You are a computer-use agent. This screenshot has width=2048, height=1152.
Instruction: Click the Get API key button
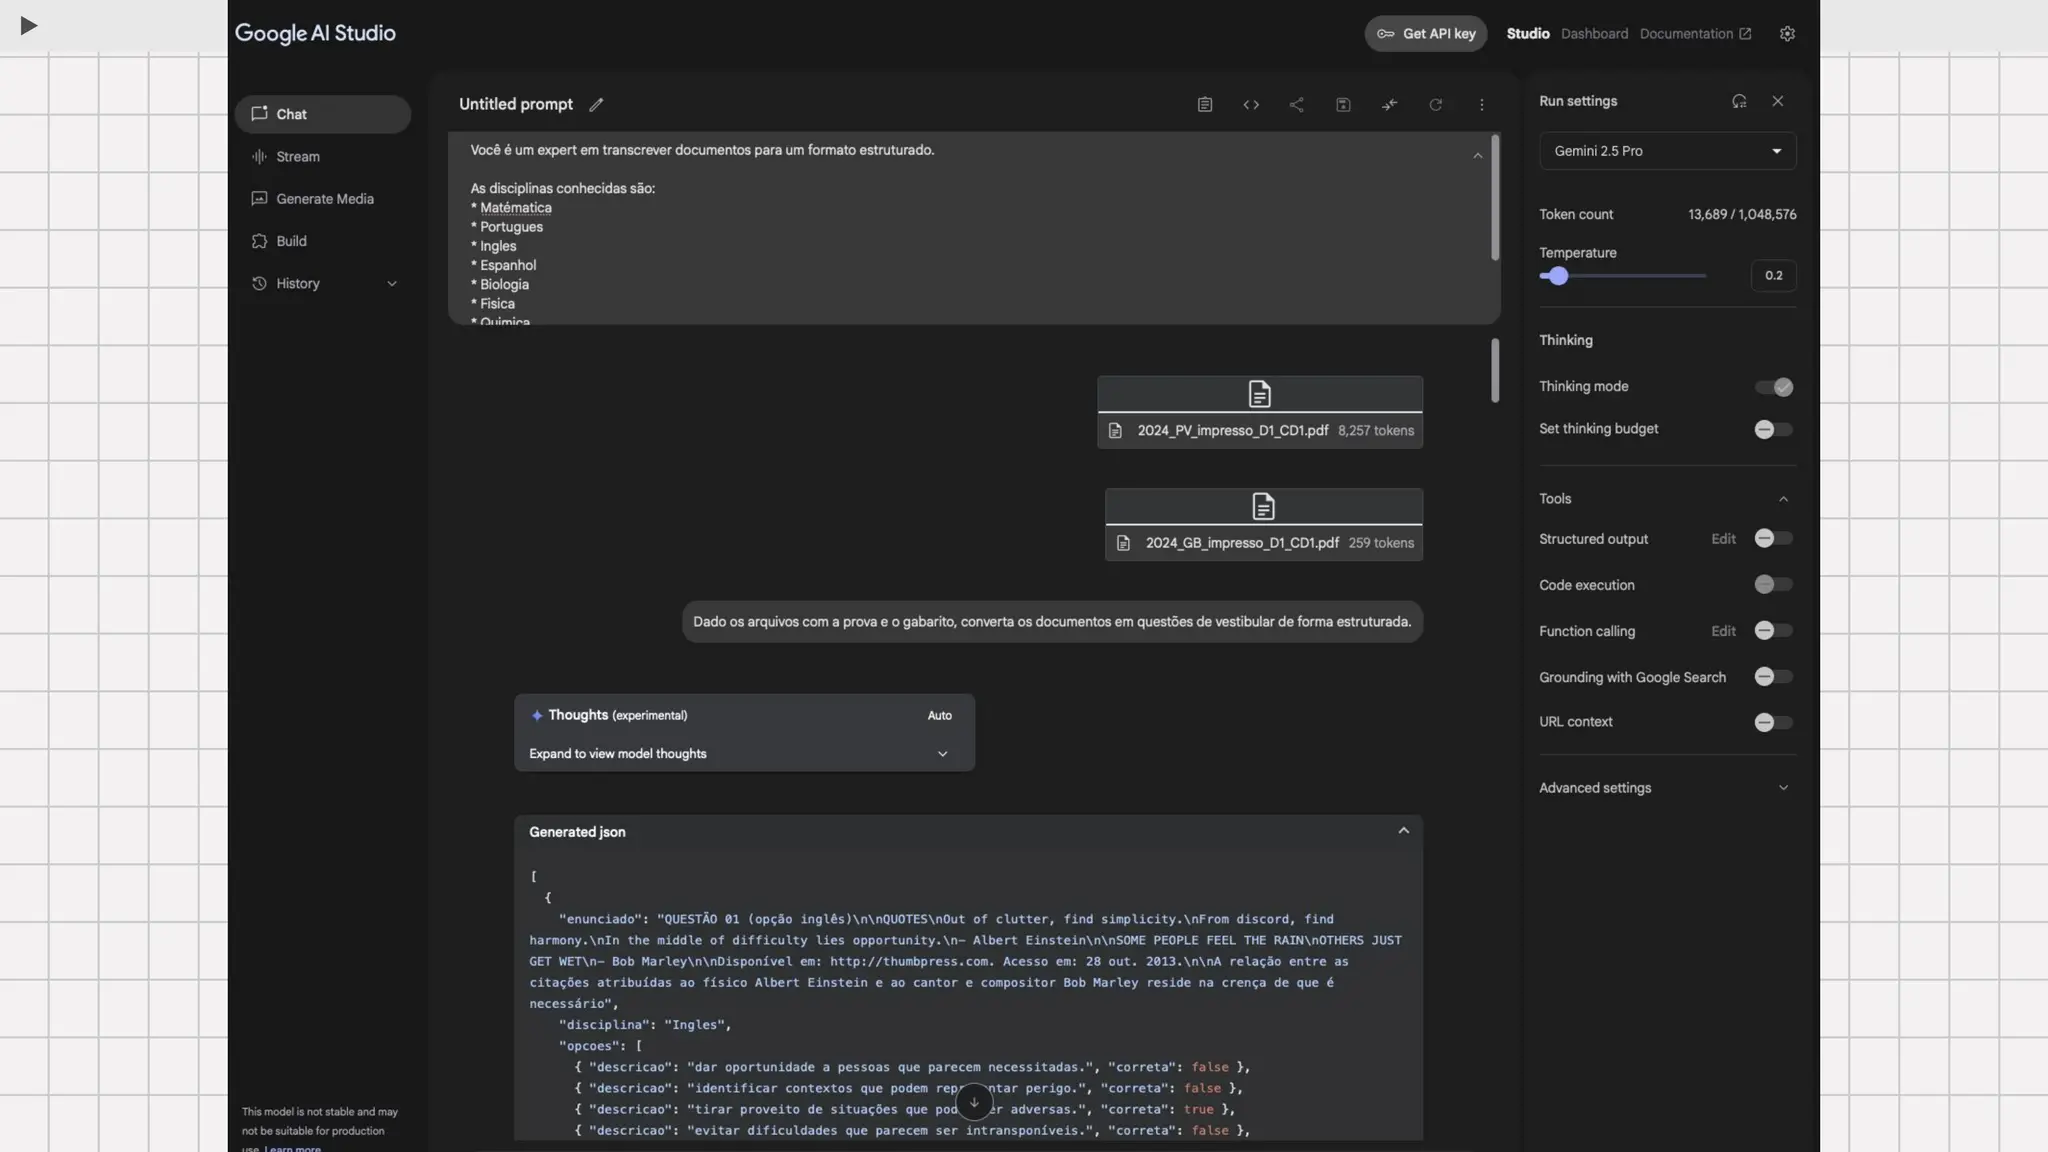1426,34
